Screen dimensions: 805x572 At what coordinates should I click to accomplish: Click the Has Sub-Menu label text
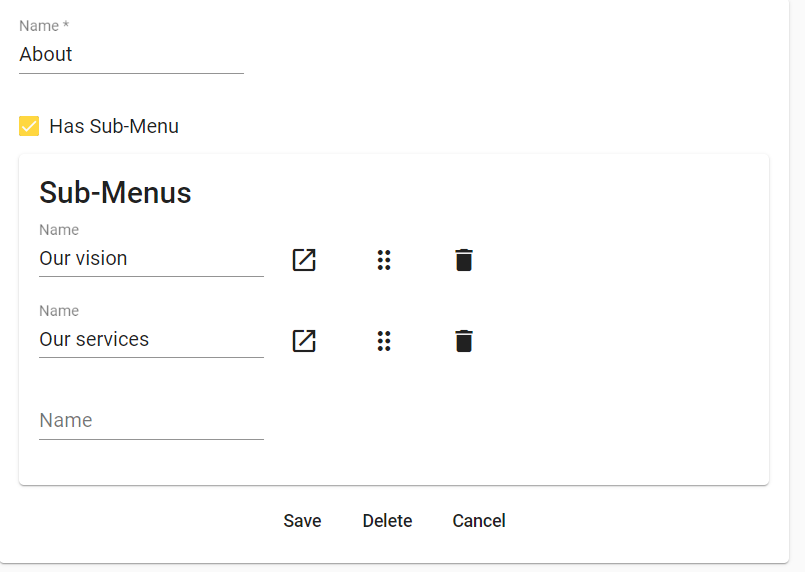point(114,126)
